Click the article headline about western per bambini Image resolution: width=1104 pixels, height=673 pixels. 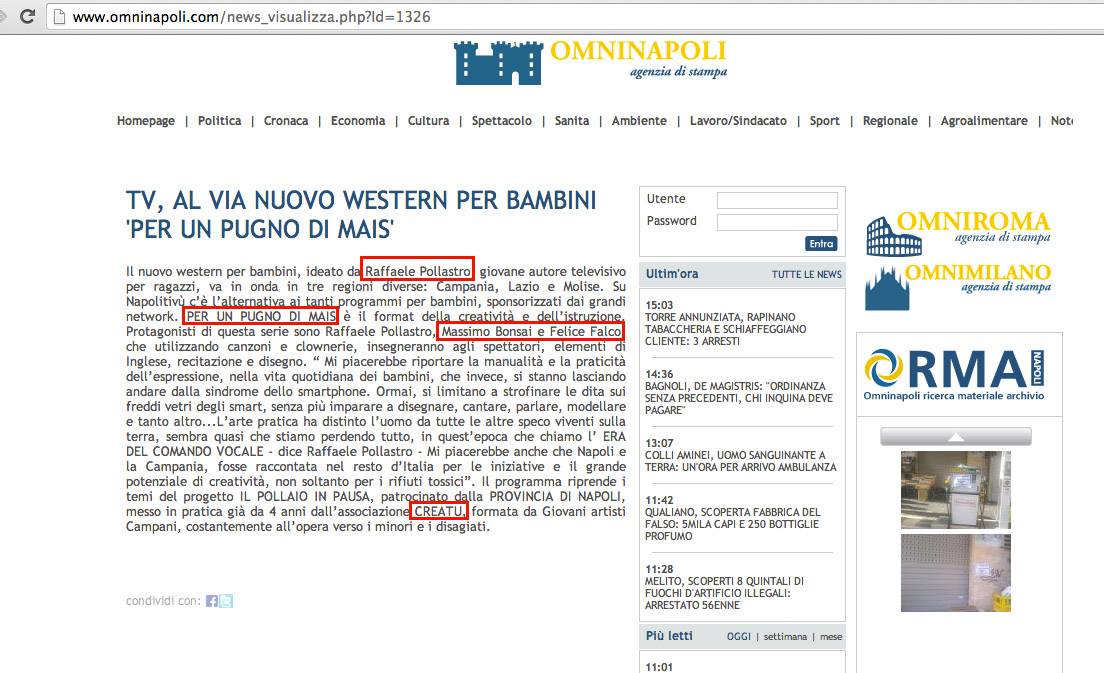pos(361,215)
